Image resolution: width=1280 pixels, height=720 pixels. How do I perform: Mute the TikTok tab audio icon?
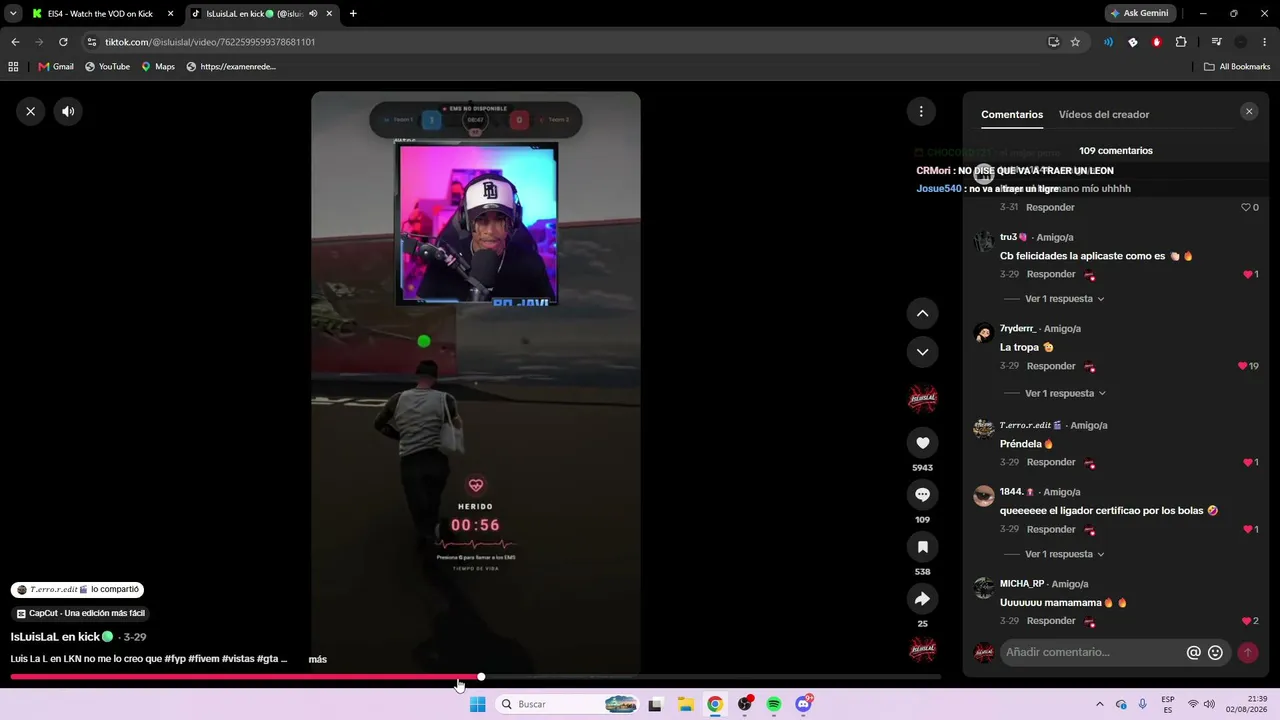click(314, 14)
